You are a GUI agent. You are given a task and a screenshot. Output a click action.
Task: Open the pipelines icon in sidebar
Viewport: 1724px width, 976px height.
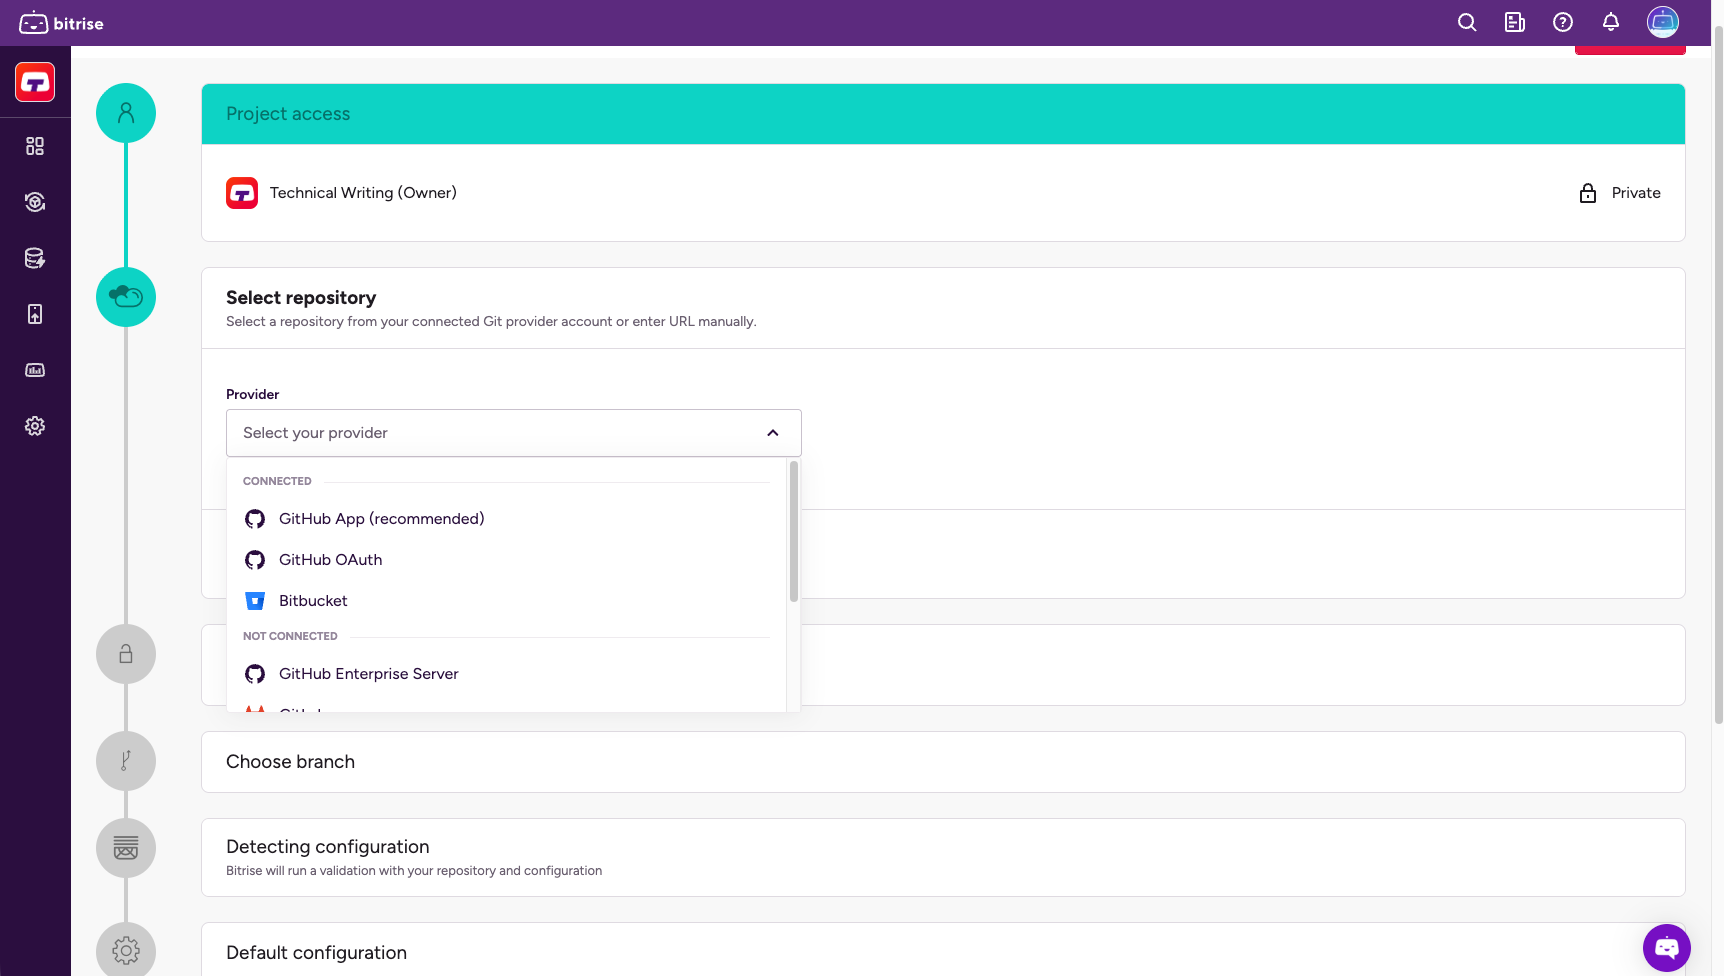pos(35,202)
